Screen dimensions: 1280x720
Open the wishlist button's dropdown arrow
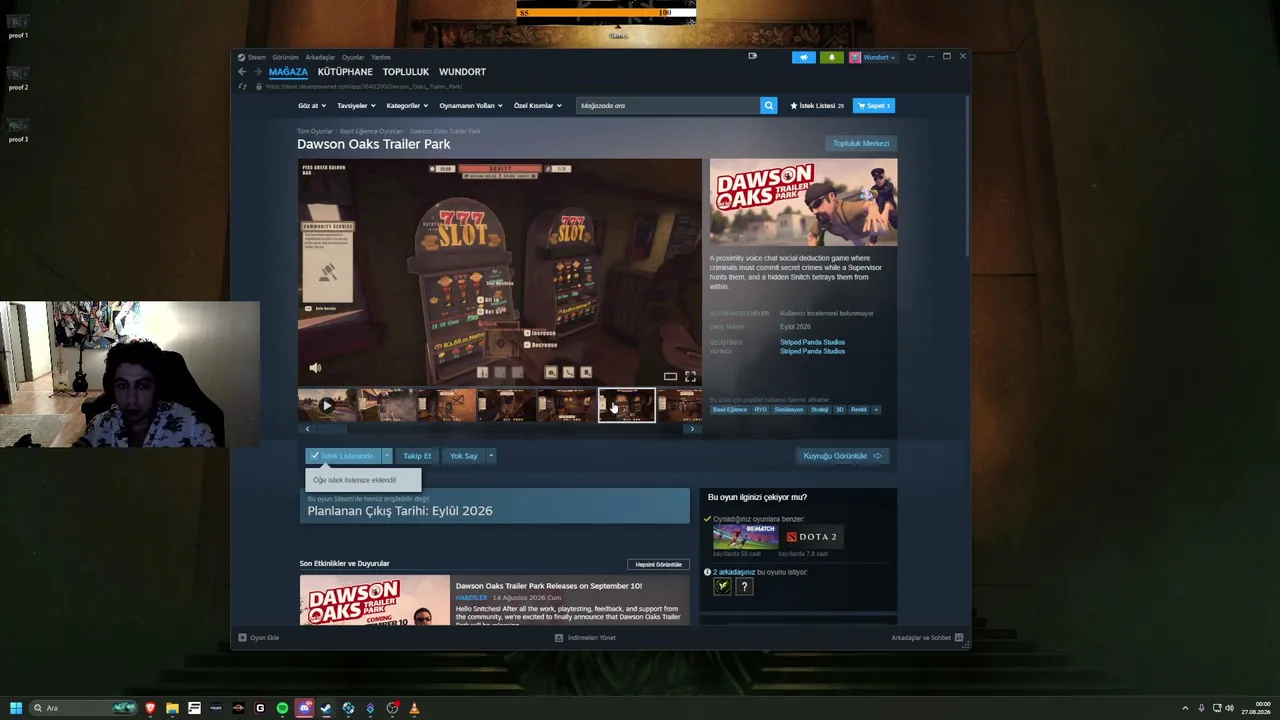coord(387,456)
